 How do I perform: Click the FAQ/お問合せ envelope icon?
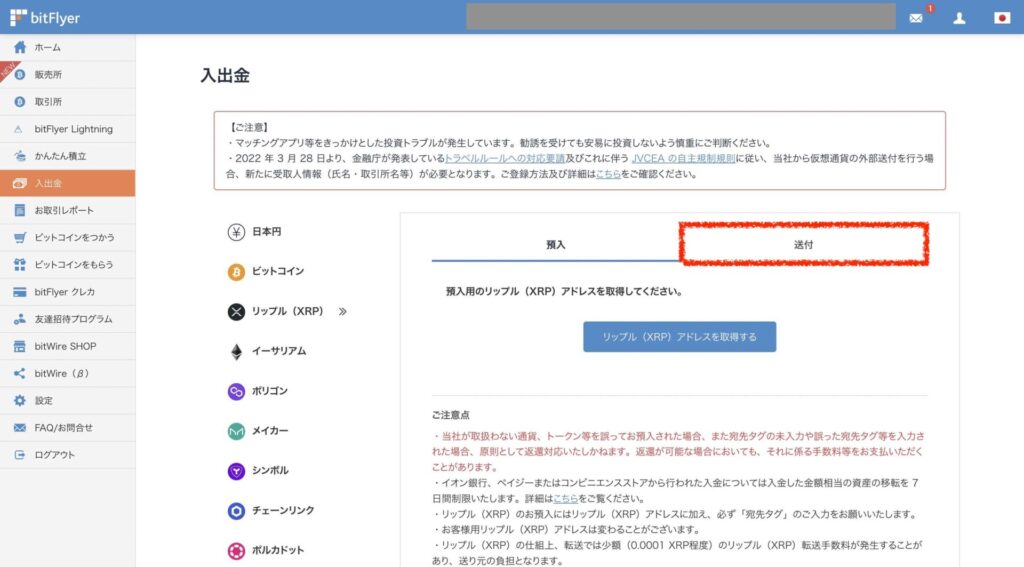(x=20, y=428)
